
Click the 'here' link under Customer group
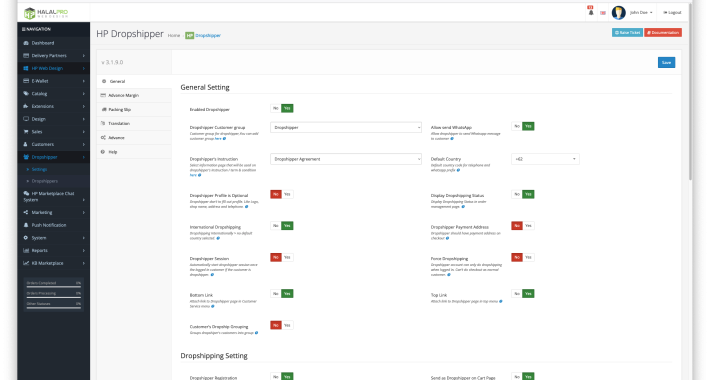pyautogui.click(x=218, y=139)
